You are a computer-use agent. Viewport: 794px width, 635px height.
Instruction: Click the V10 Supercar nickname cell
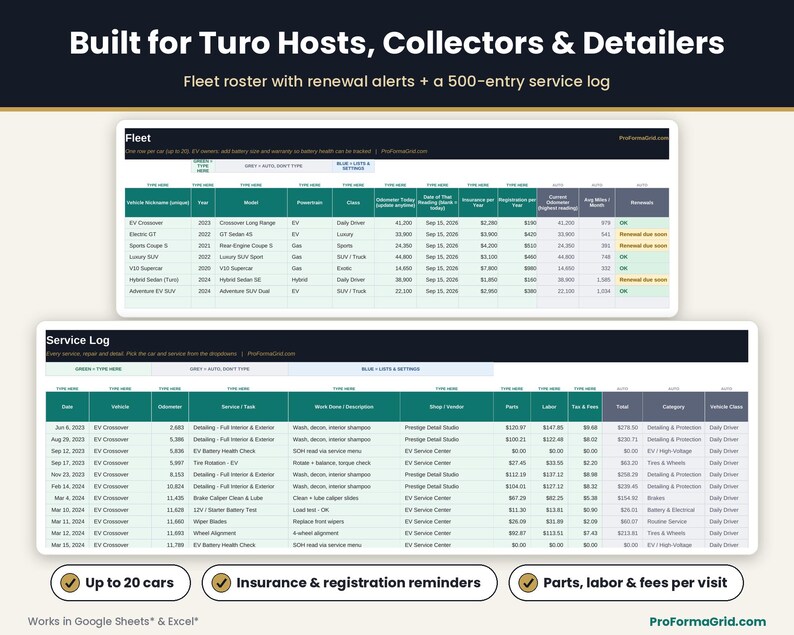pyautogui.click(x=158, y=268)
